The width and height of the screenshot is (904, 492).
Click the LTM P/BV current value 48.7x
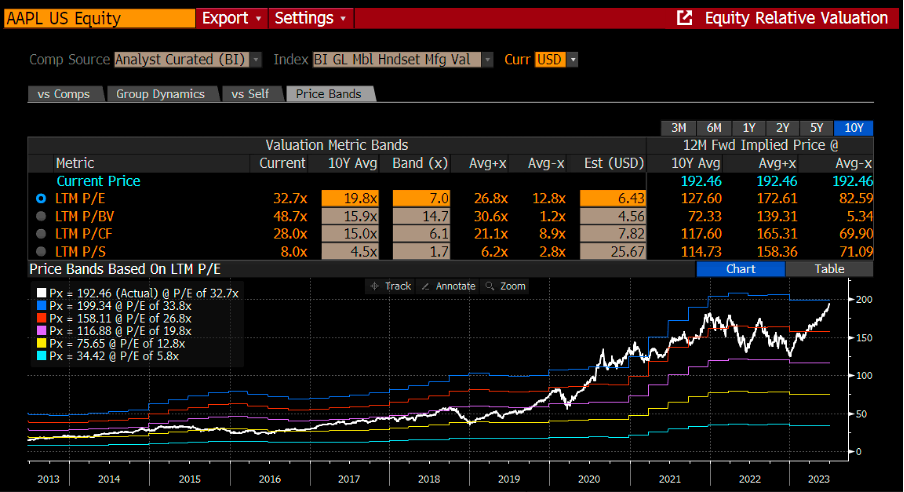(291, 216)
